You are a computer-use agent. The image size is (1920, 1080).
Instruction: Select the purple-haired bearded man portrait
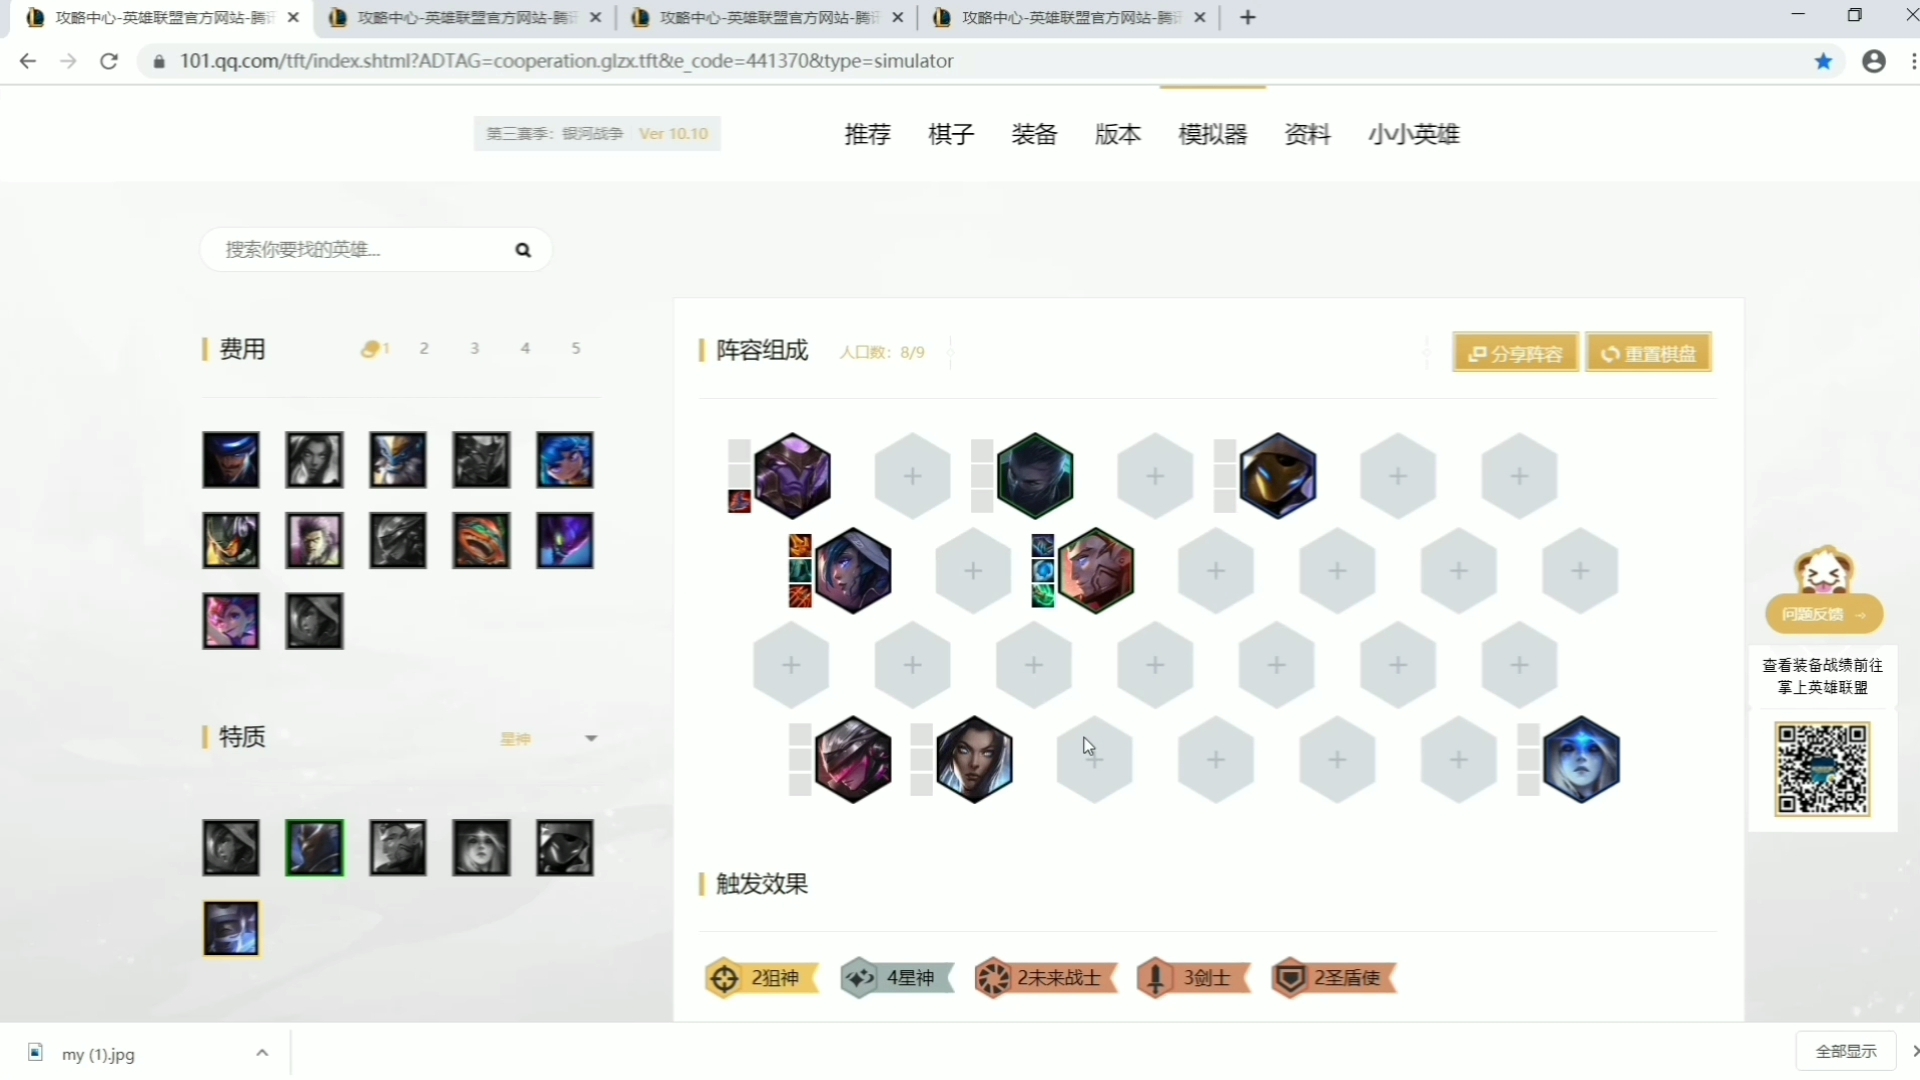point(315,541)
